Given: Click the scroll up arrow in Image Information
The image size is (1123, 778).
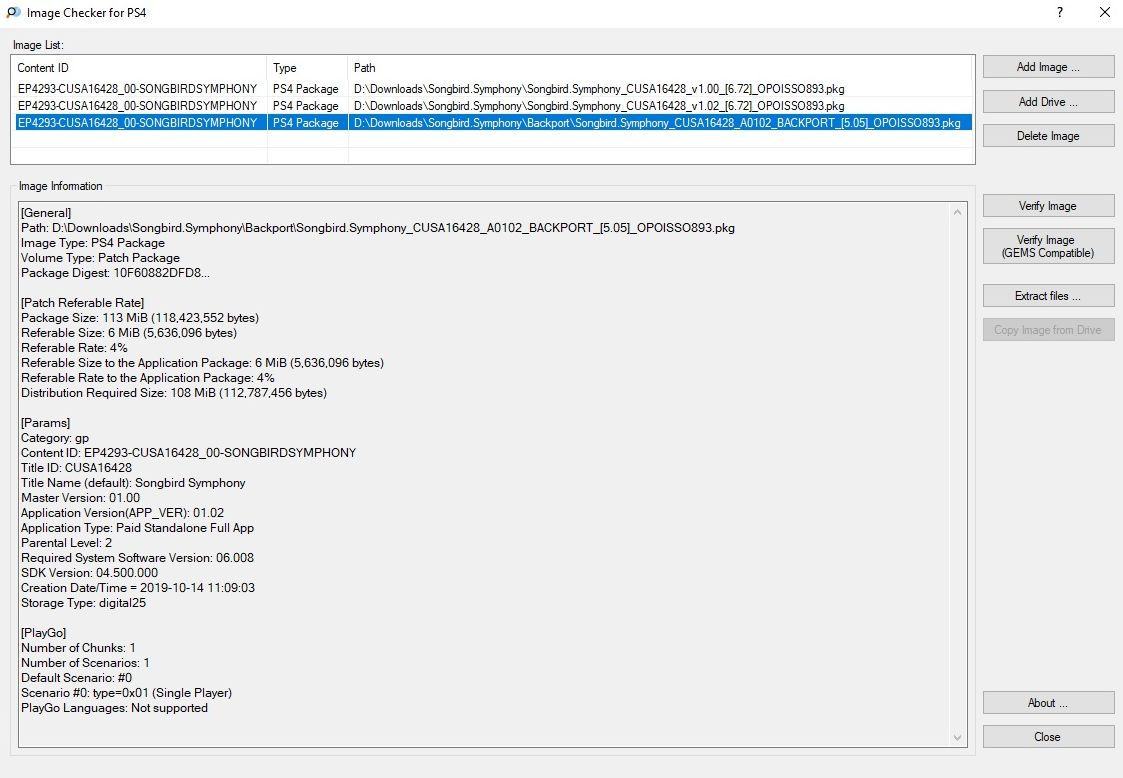Looking at the screenshot, I should (x=958, y=212).
